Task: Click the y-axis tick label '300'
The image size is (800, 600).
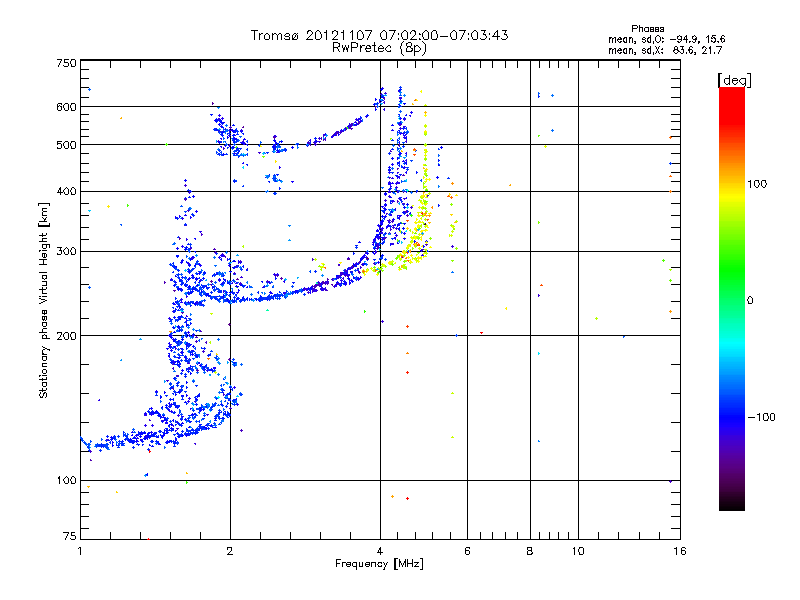Action: pyautogui.click(x=66, y=252)
